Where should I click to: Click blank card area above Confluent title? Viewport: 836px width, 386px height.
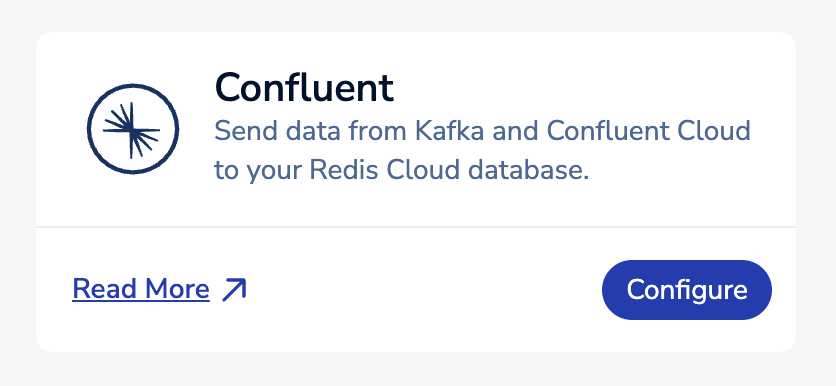[416, 51]
